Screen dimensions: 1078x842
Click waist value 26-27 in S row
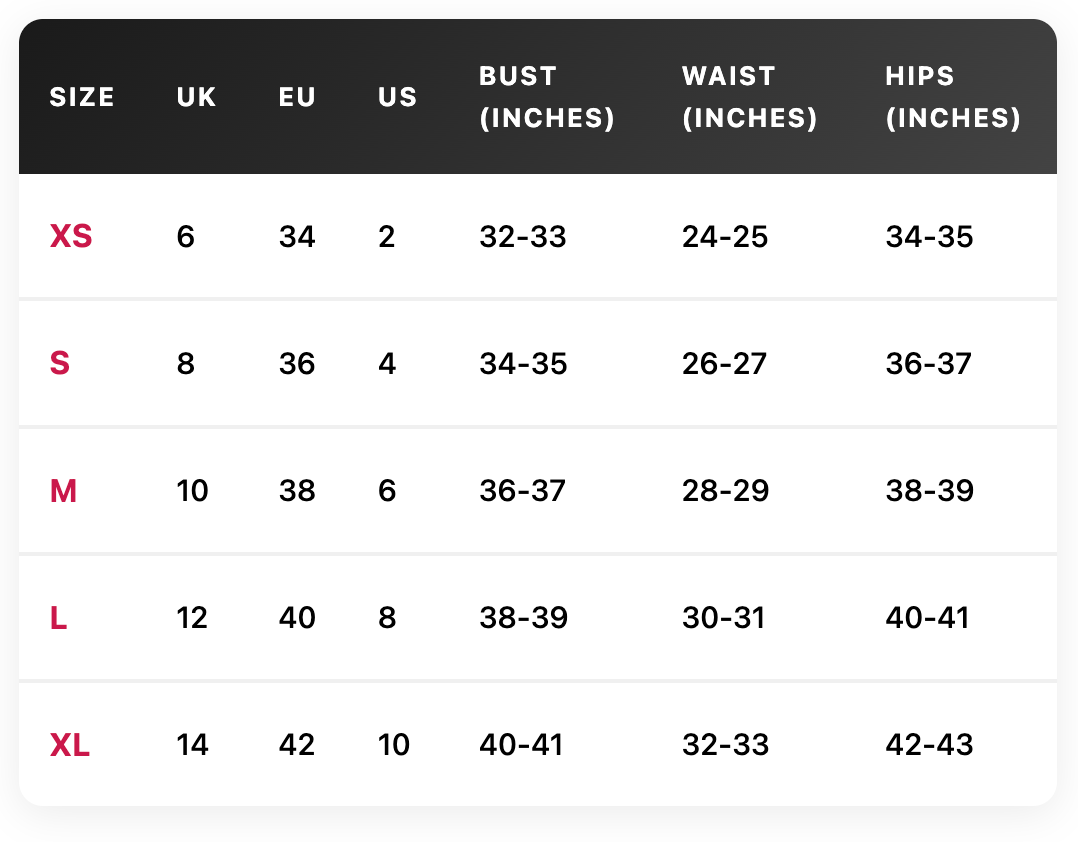pyautogui.click(x=725, y=363)
